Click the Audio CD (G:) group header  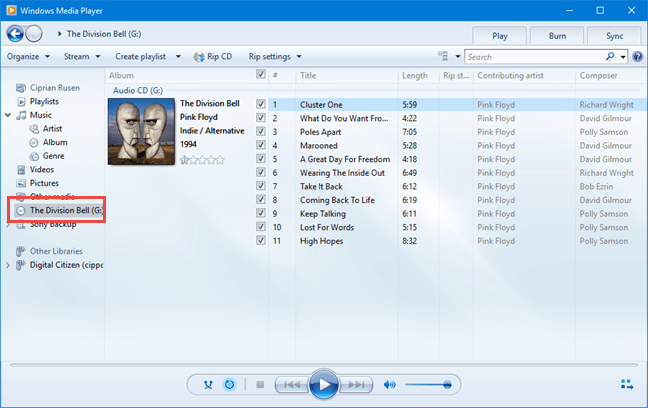coord(138,91)
